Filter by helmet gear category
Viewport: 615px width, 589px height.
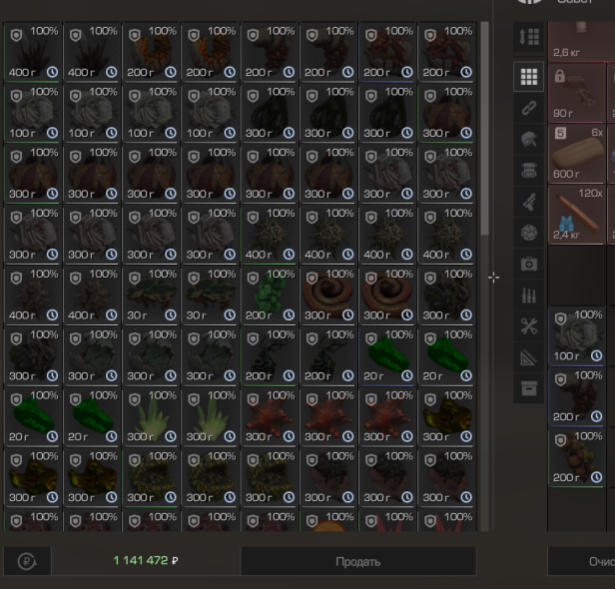click(529, 140)
